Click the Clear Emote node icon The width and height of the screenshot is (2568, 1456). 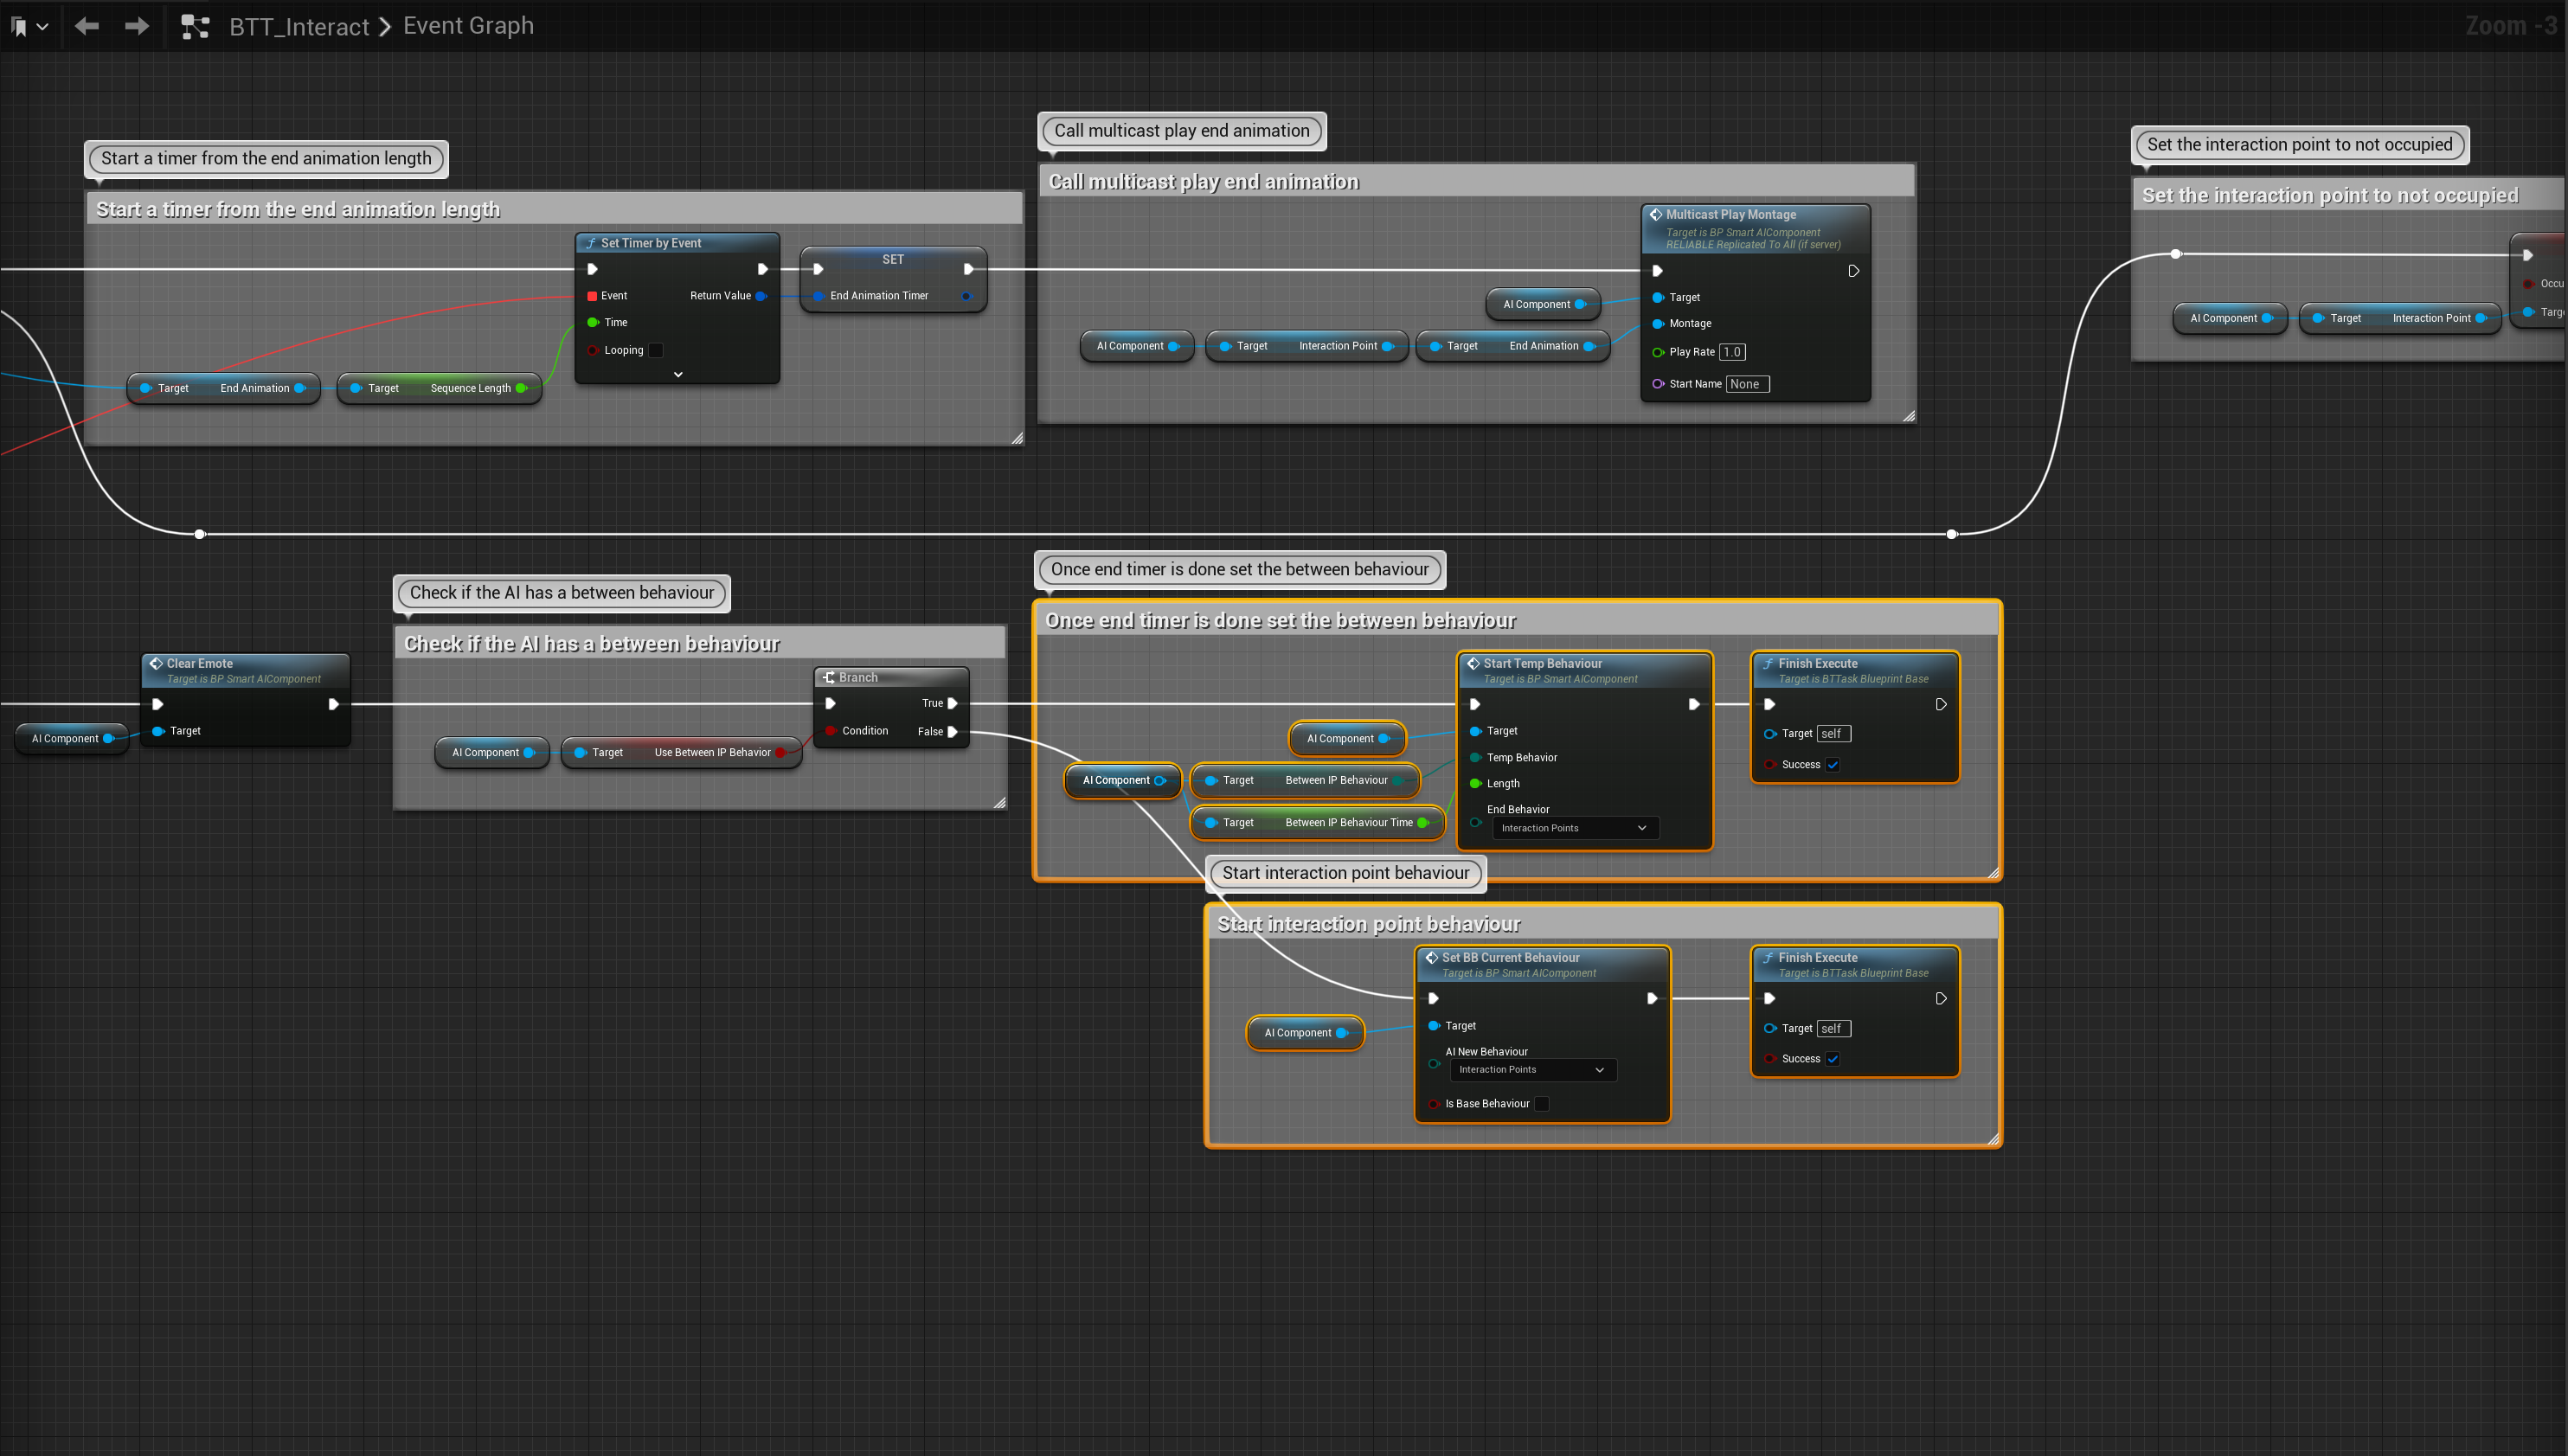[x=156, y=663]
